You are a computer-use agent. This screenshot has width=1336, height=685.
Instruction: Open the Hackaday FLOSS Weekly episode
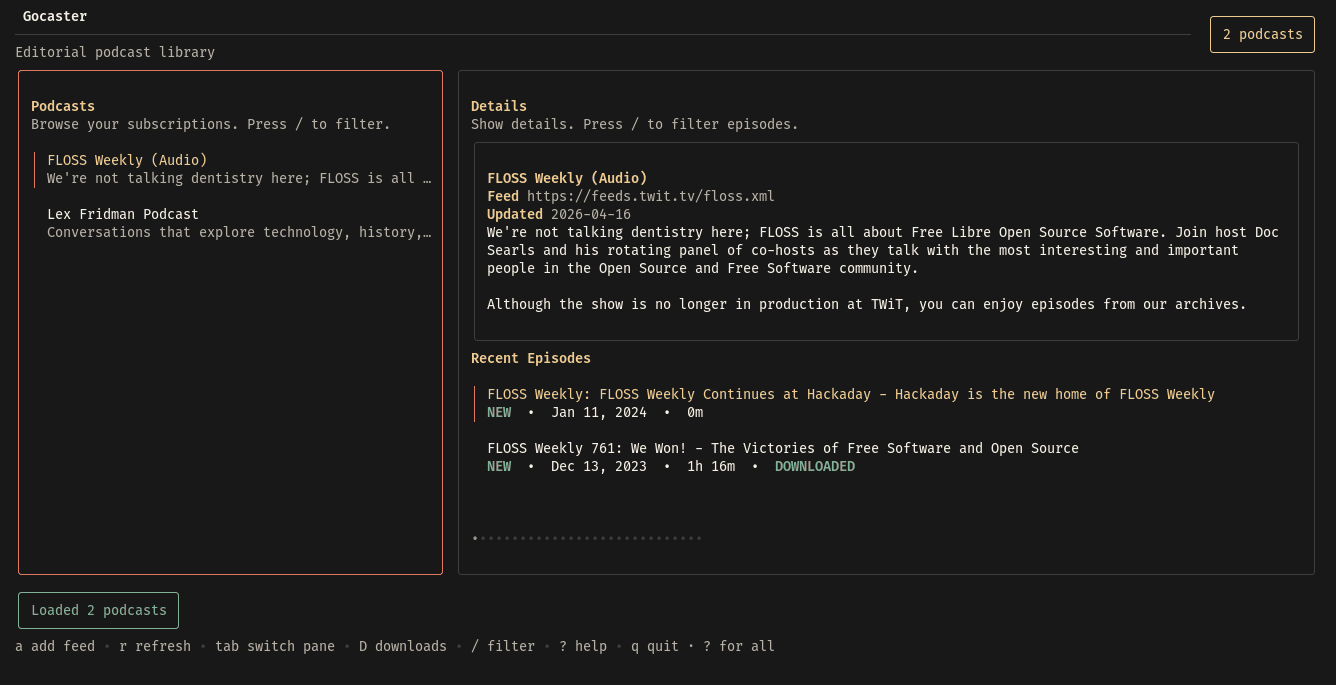pos(851,403)
